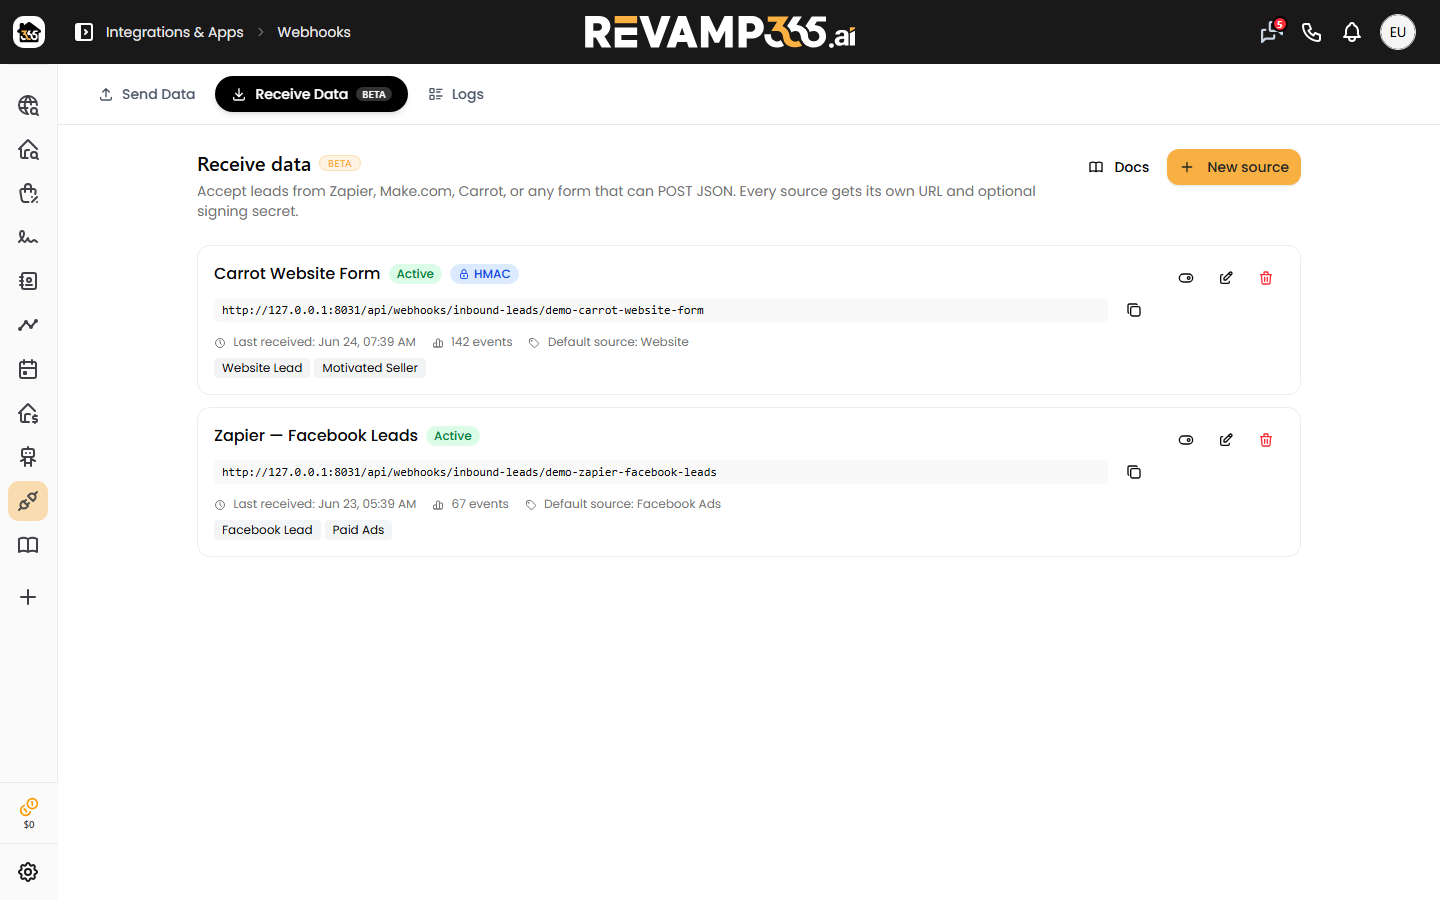Collapse the sidebar panel toggle icon
The height and width of the screenshot is (900, 1440).
pos(84,32)
